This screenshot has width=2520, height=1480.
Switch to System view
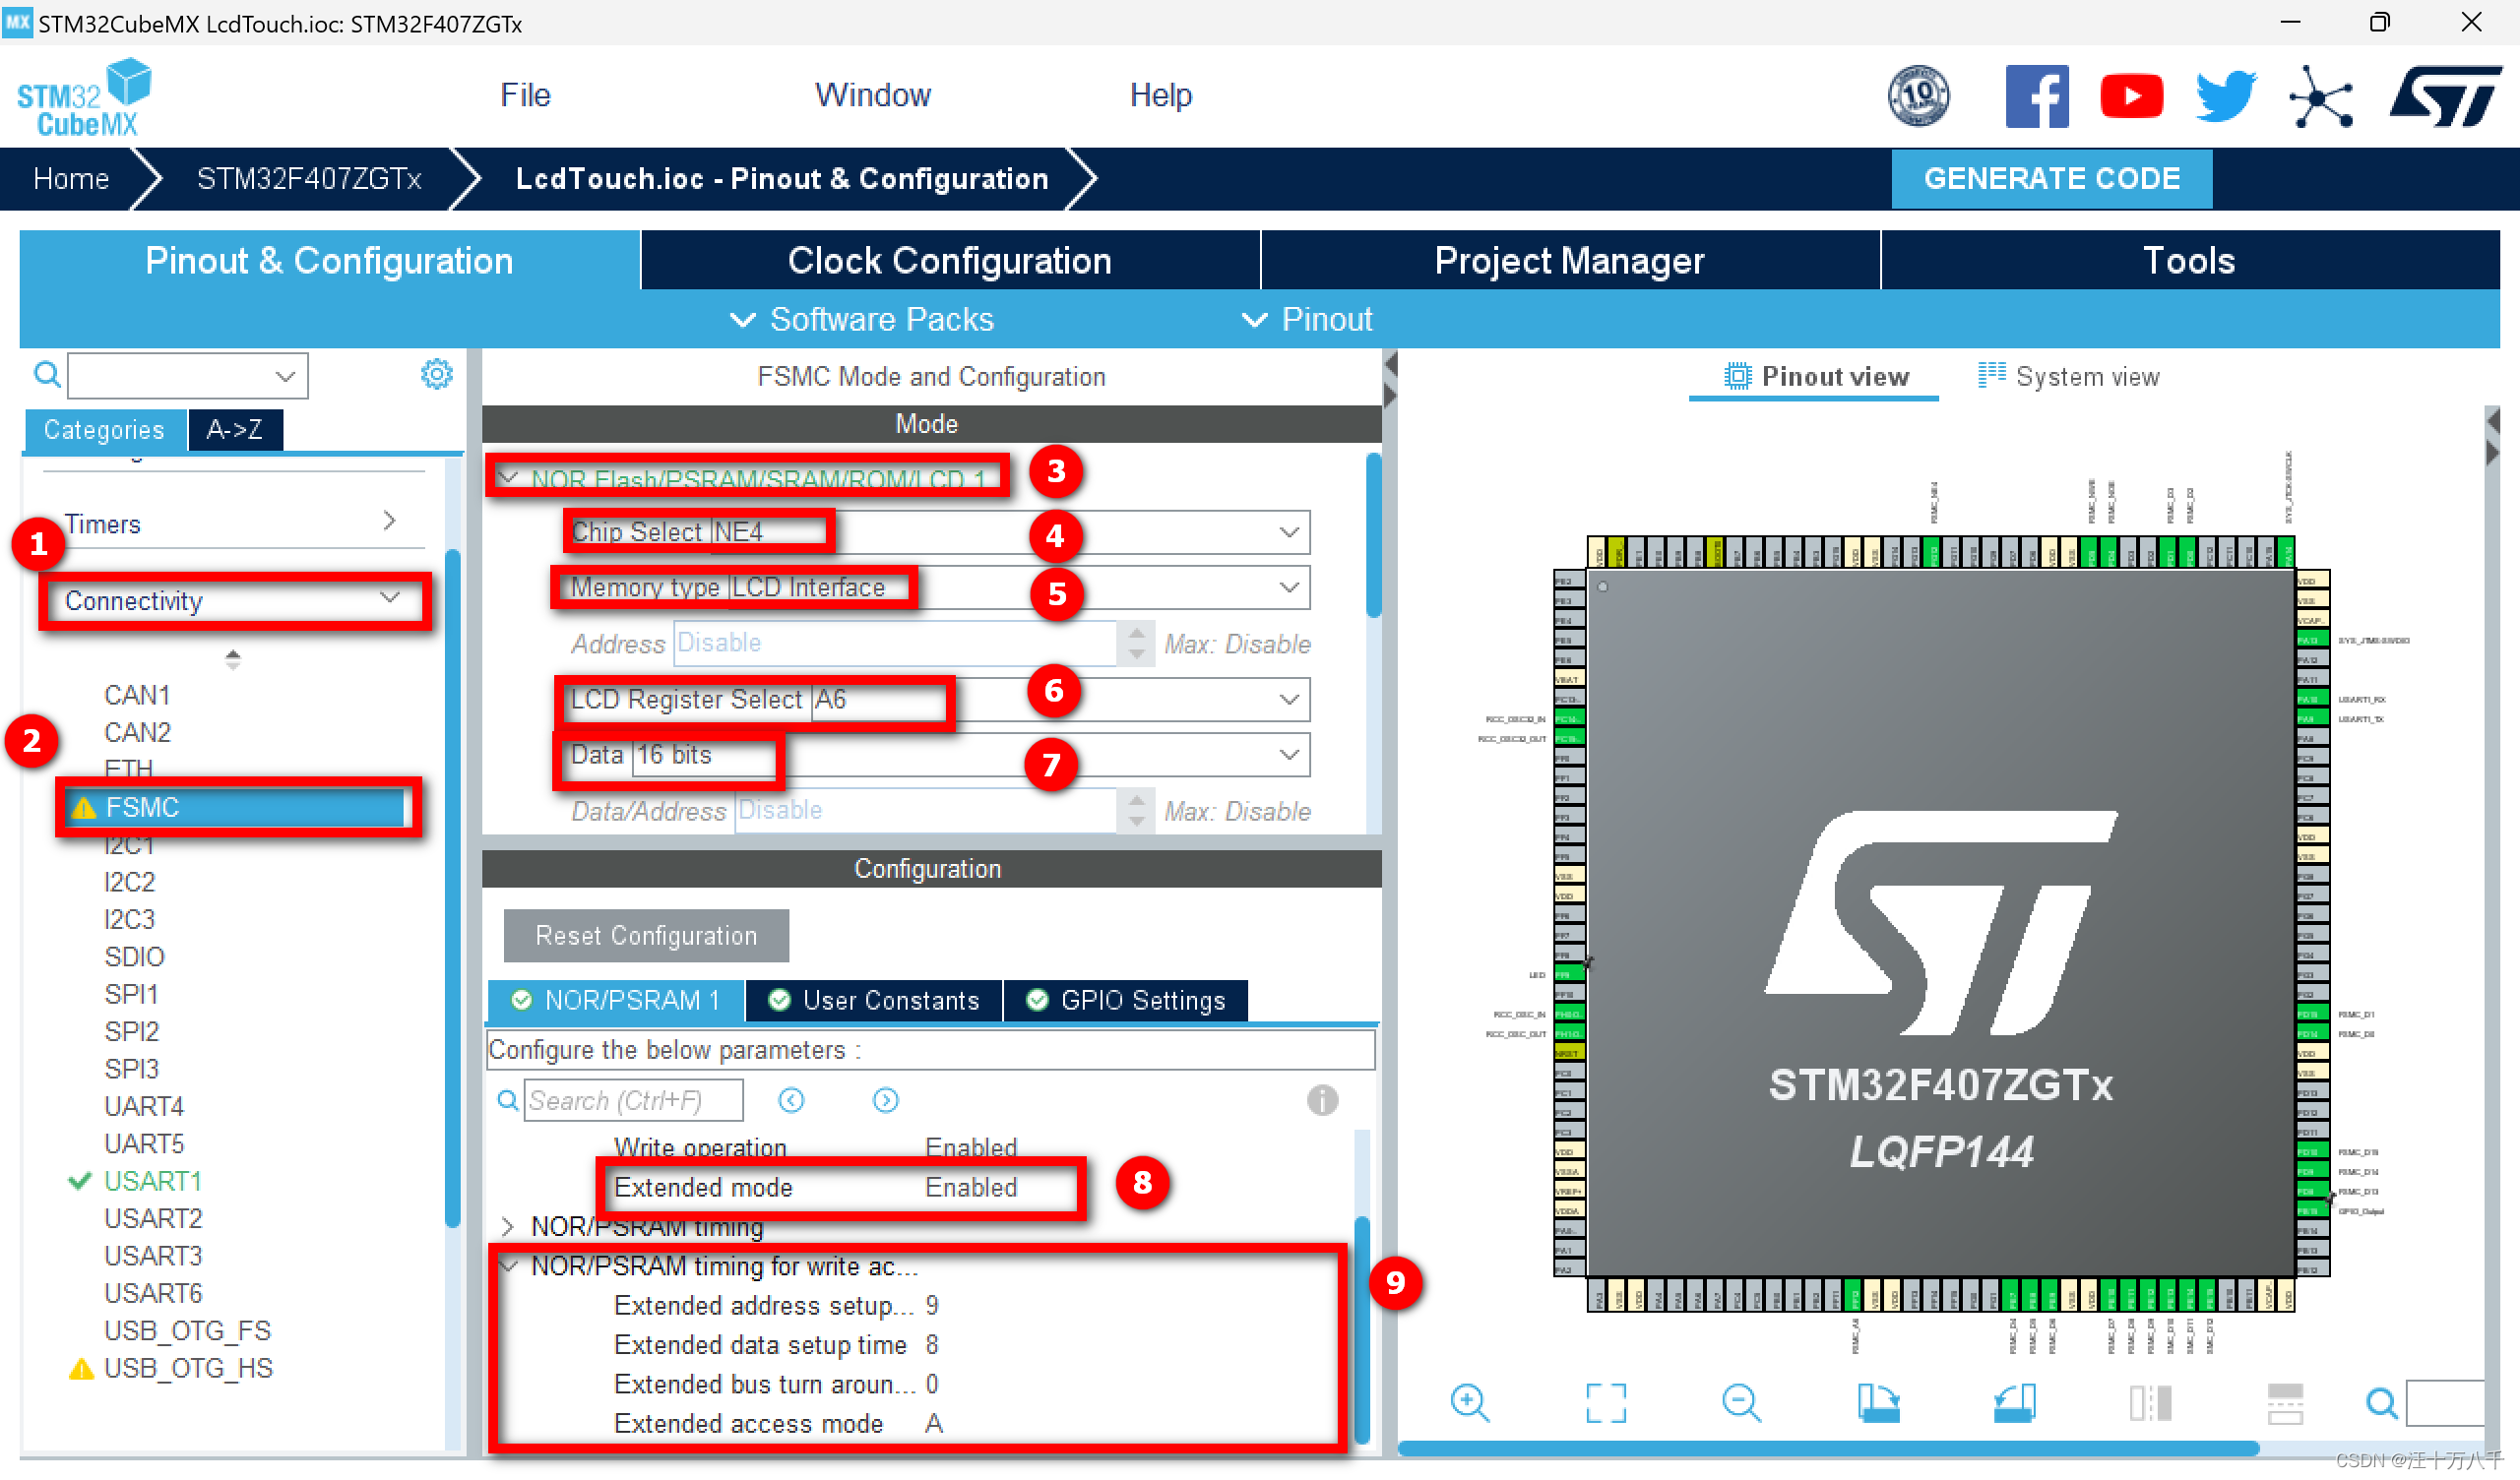tap(2069, 377)
